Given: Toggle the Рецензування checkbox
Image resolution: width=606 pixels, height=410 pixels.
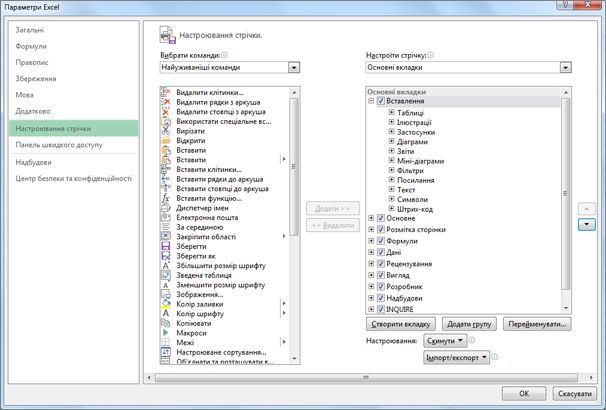Looking at the screenshot, I should pyautogui.click(x=381, y=264).
